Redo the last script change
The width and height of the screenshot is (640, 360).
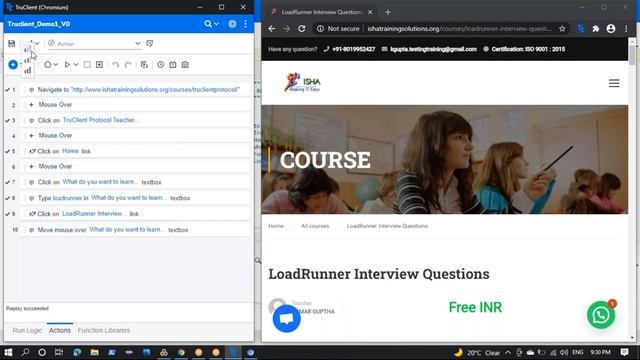128,64
